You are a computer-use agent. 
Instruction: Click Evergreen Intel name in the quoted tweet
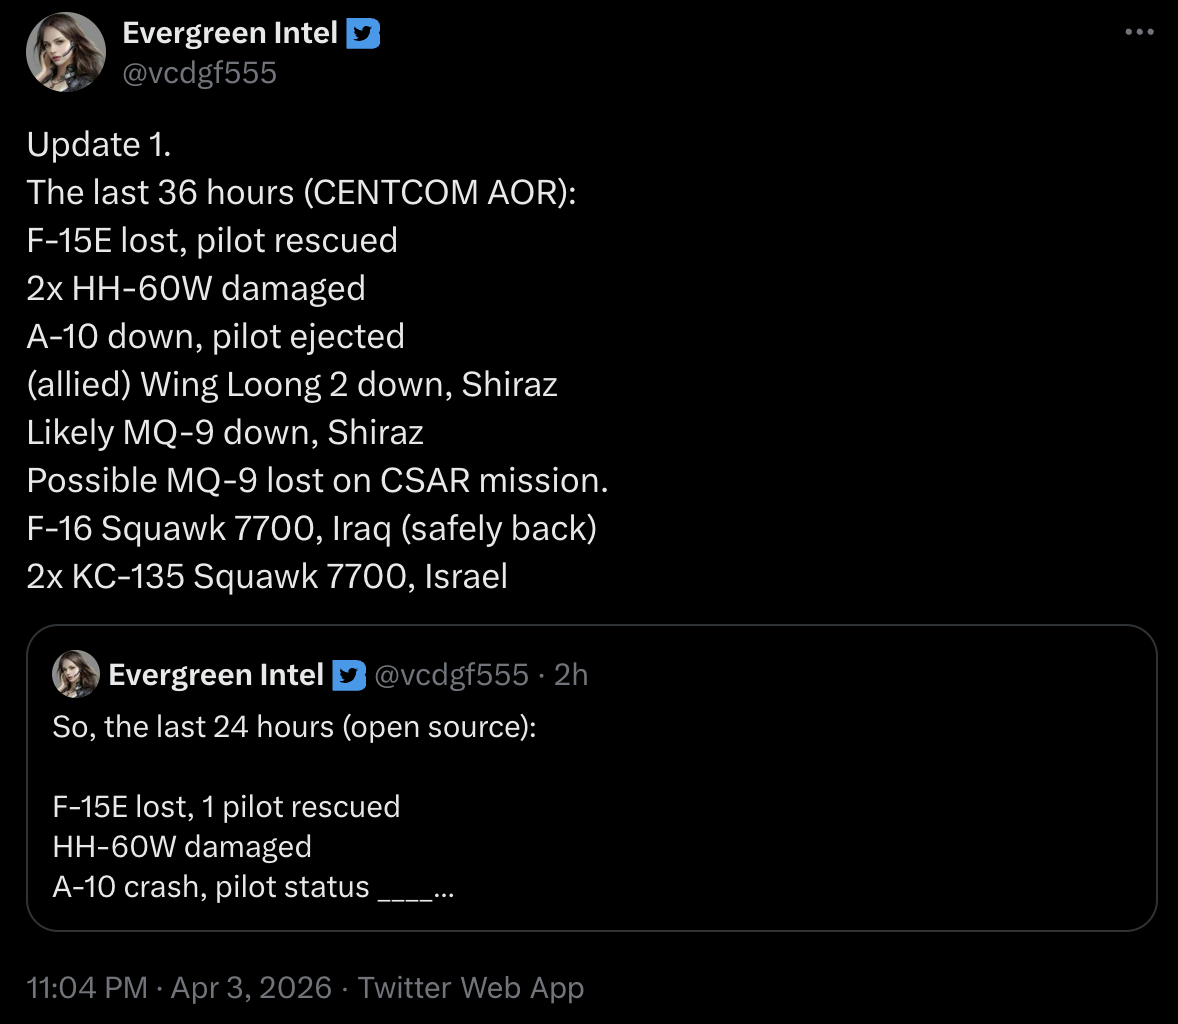(x=215, y=675)
